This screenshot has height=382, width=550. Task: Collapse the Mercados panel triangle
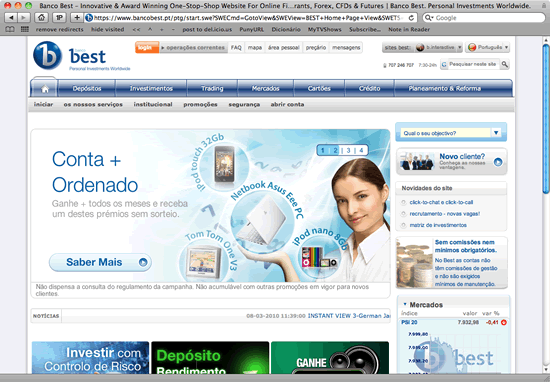pyautogui.click(x=405, y=304)
